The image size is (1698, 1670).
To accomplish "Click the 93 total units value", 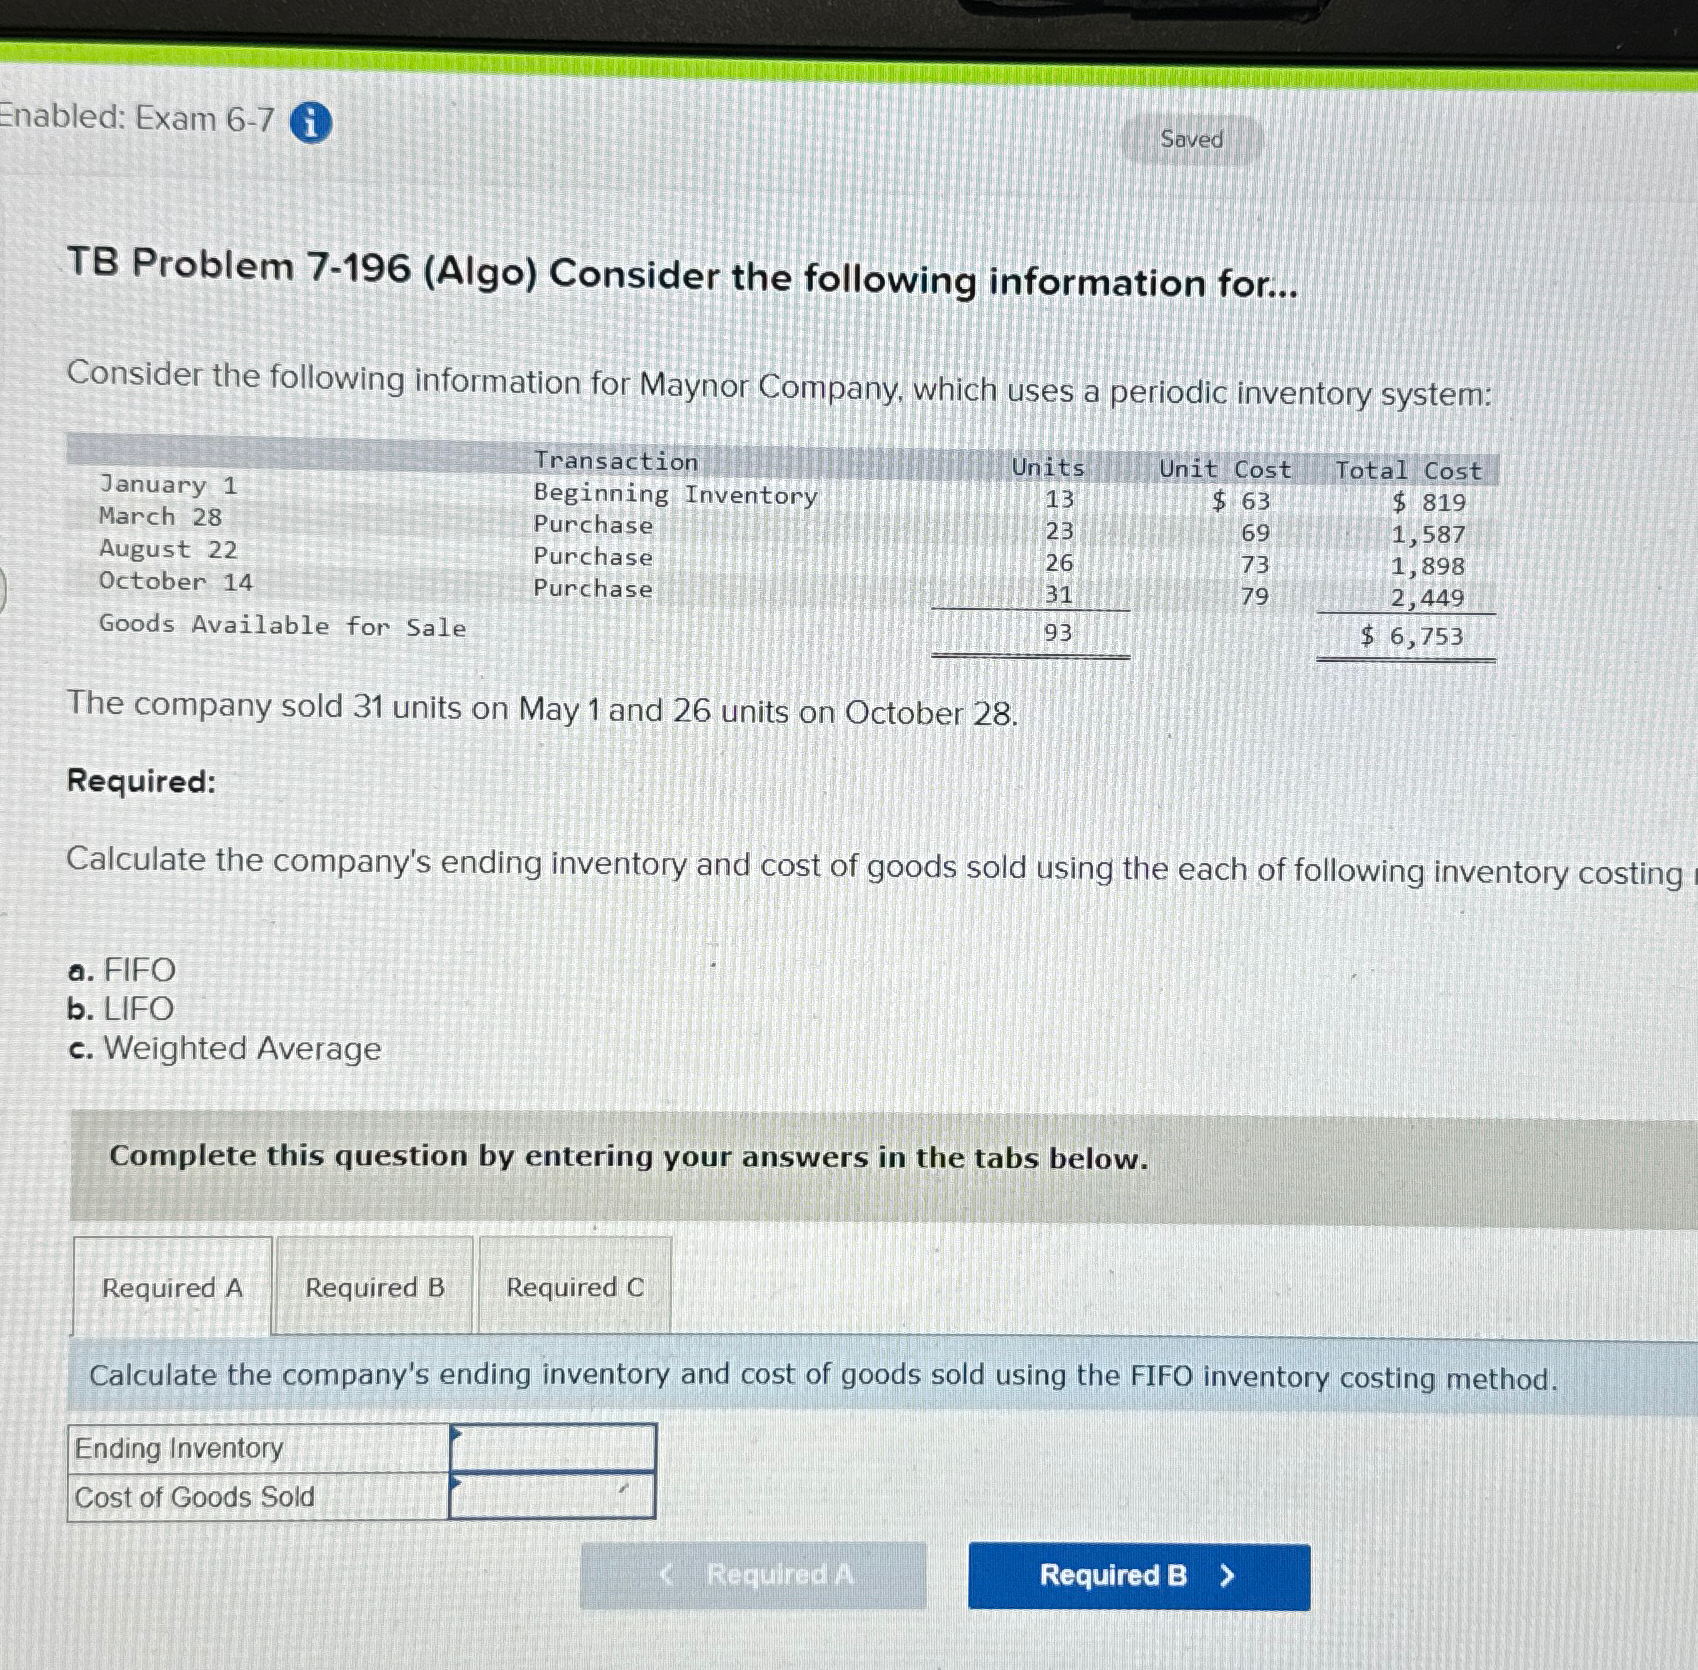I will click(x=1057, y=632).
